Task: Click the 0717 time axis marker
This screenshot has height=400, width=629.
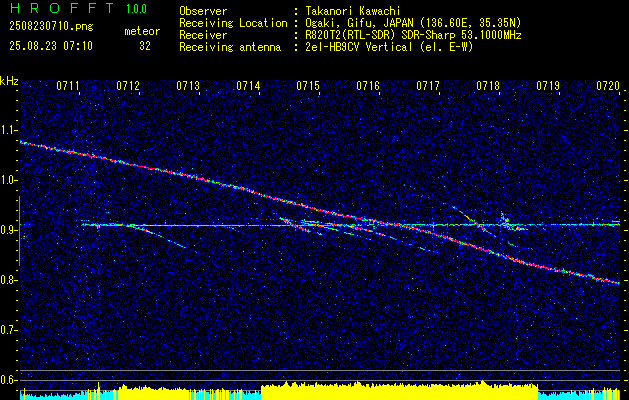Action: [428, 85]
